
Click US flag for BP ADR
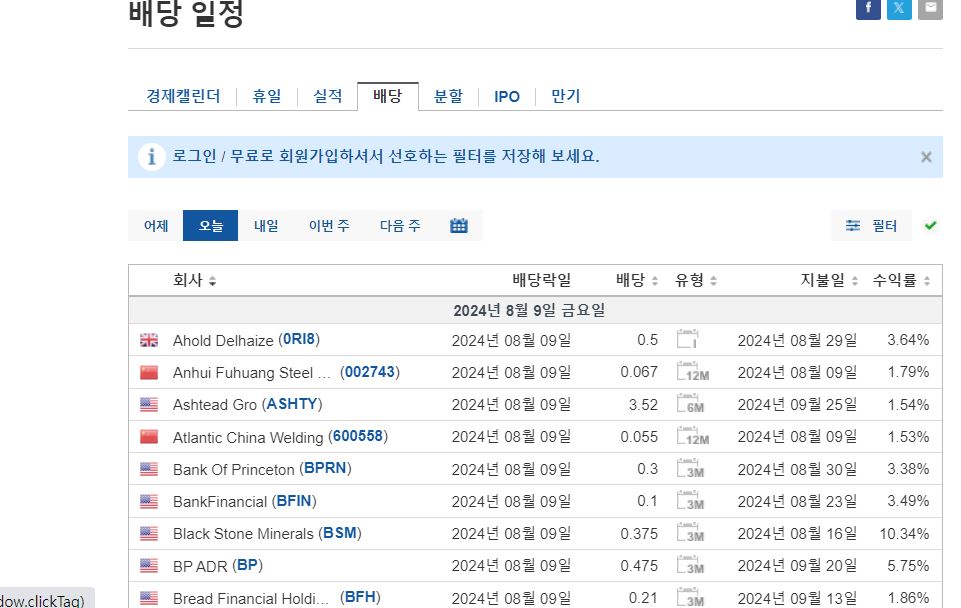149,566
